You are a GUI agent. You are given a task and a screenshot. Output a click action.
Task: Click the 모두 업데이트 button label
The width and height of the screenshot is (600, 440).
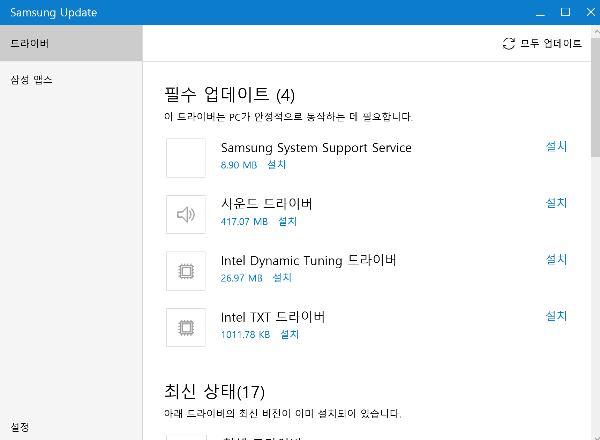click(551, 44)
